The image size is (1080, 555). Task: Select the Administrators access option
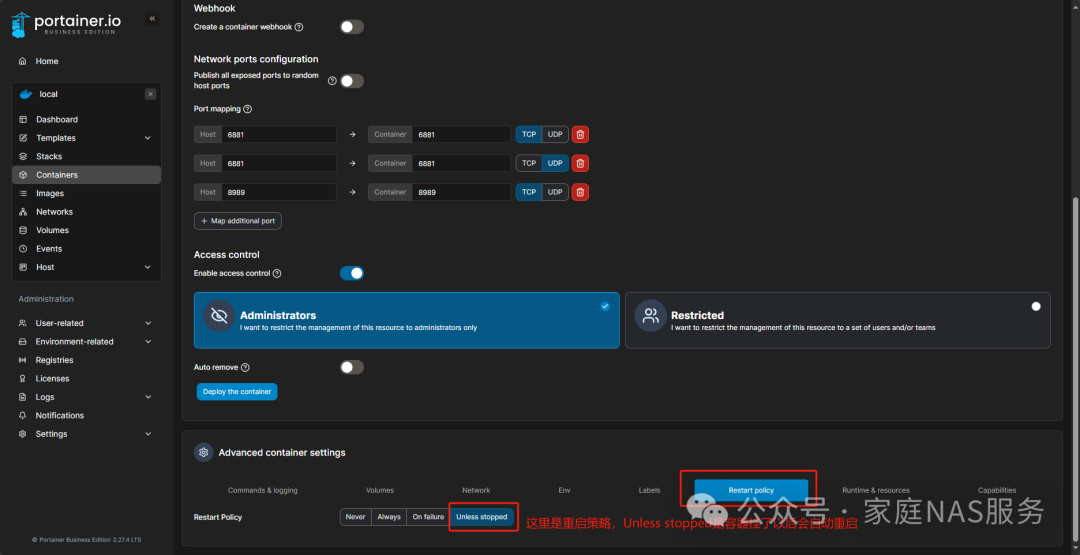[406, 320]
